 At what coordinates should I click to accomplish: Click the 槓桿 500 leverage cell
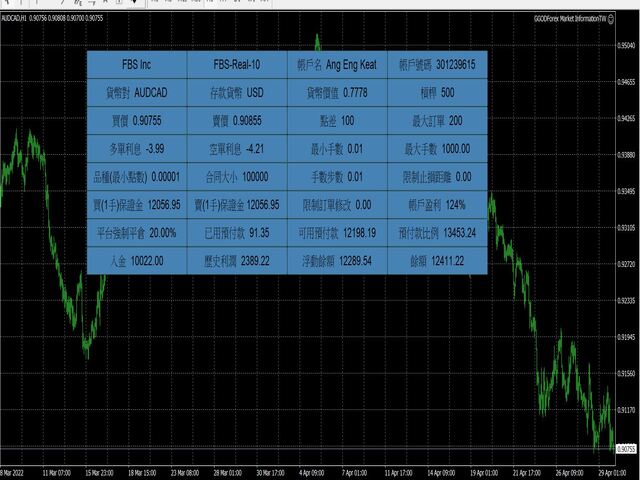point(438,93)
